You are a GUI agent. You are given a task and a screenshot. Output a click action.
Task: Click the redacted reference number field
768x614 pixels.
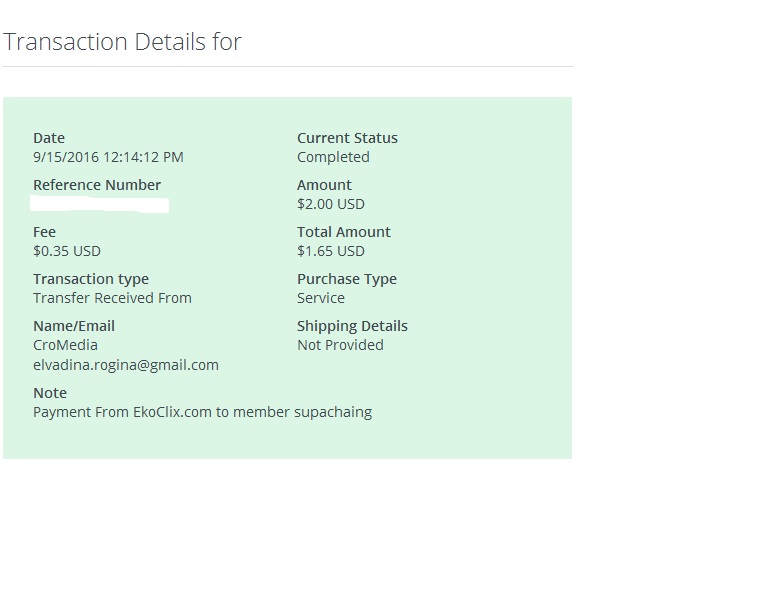[x=100, y=205]
